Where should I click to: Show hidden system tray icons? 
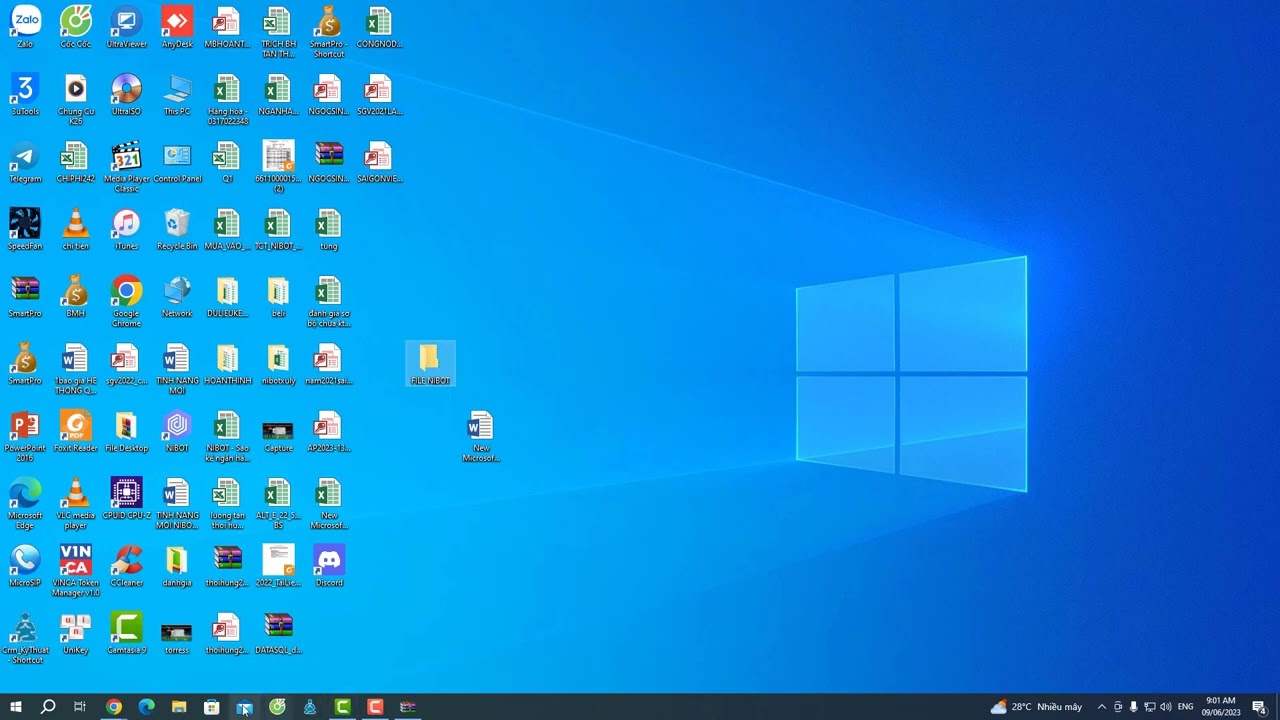point(1102,707)
